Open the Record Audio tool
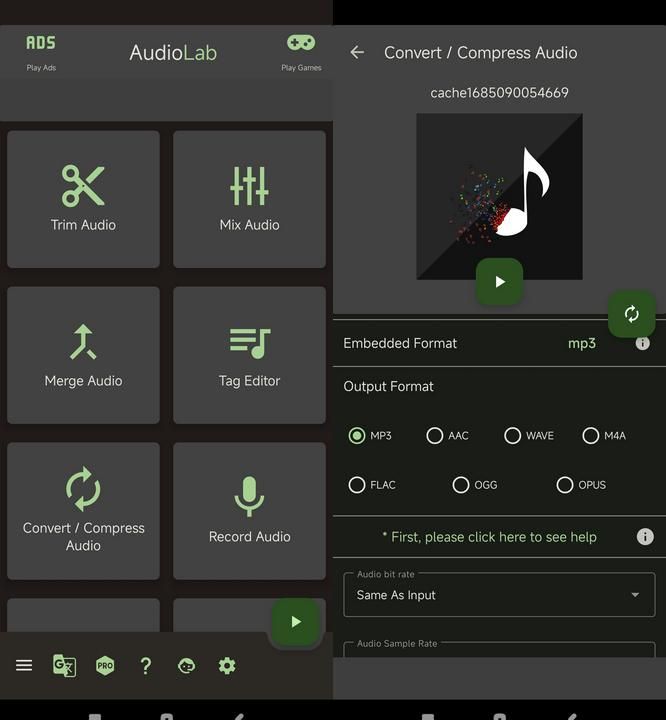 [x=249, y=511]
